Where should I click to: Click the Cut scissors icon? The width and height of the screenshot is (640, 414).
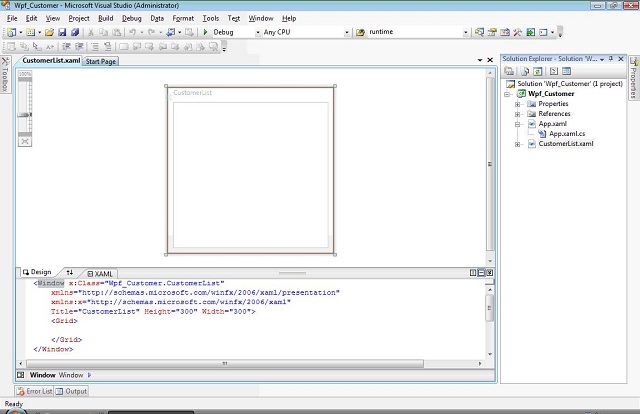pos(91,32)
